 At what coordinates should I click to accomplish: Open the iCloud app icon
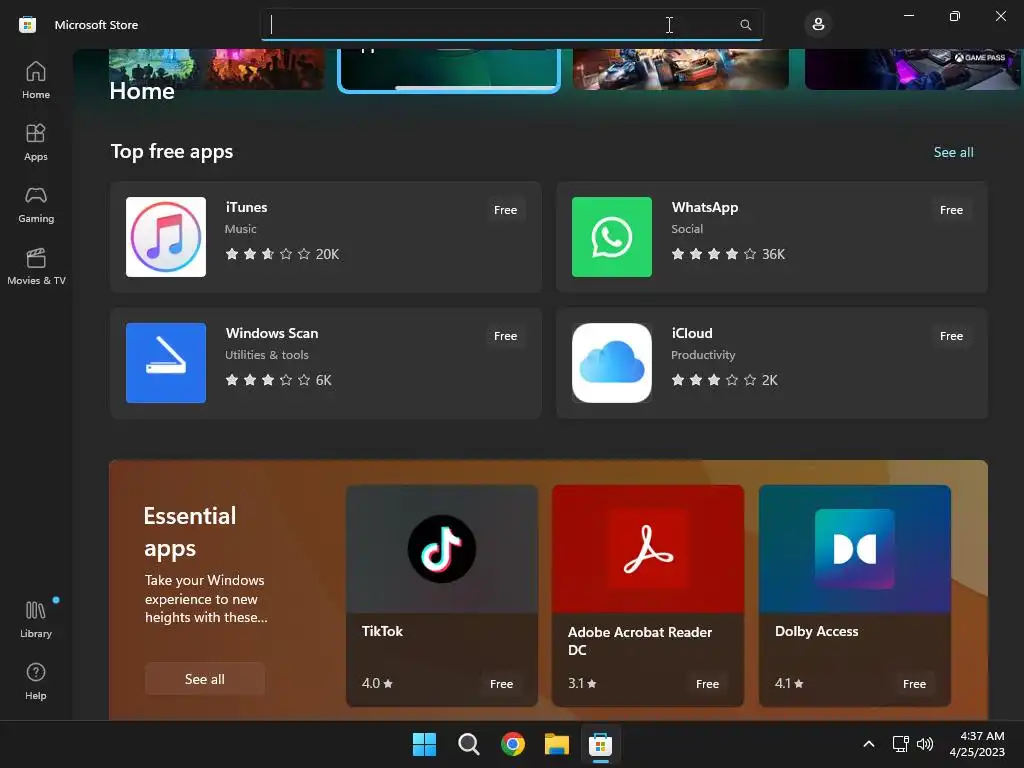(612, 363)
